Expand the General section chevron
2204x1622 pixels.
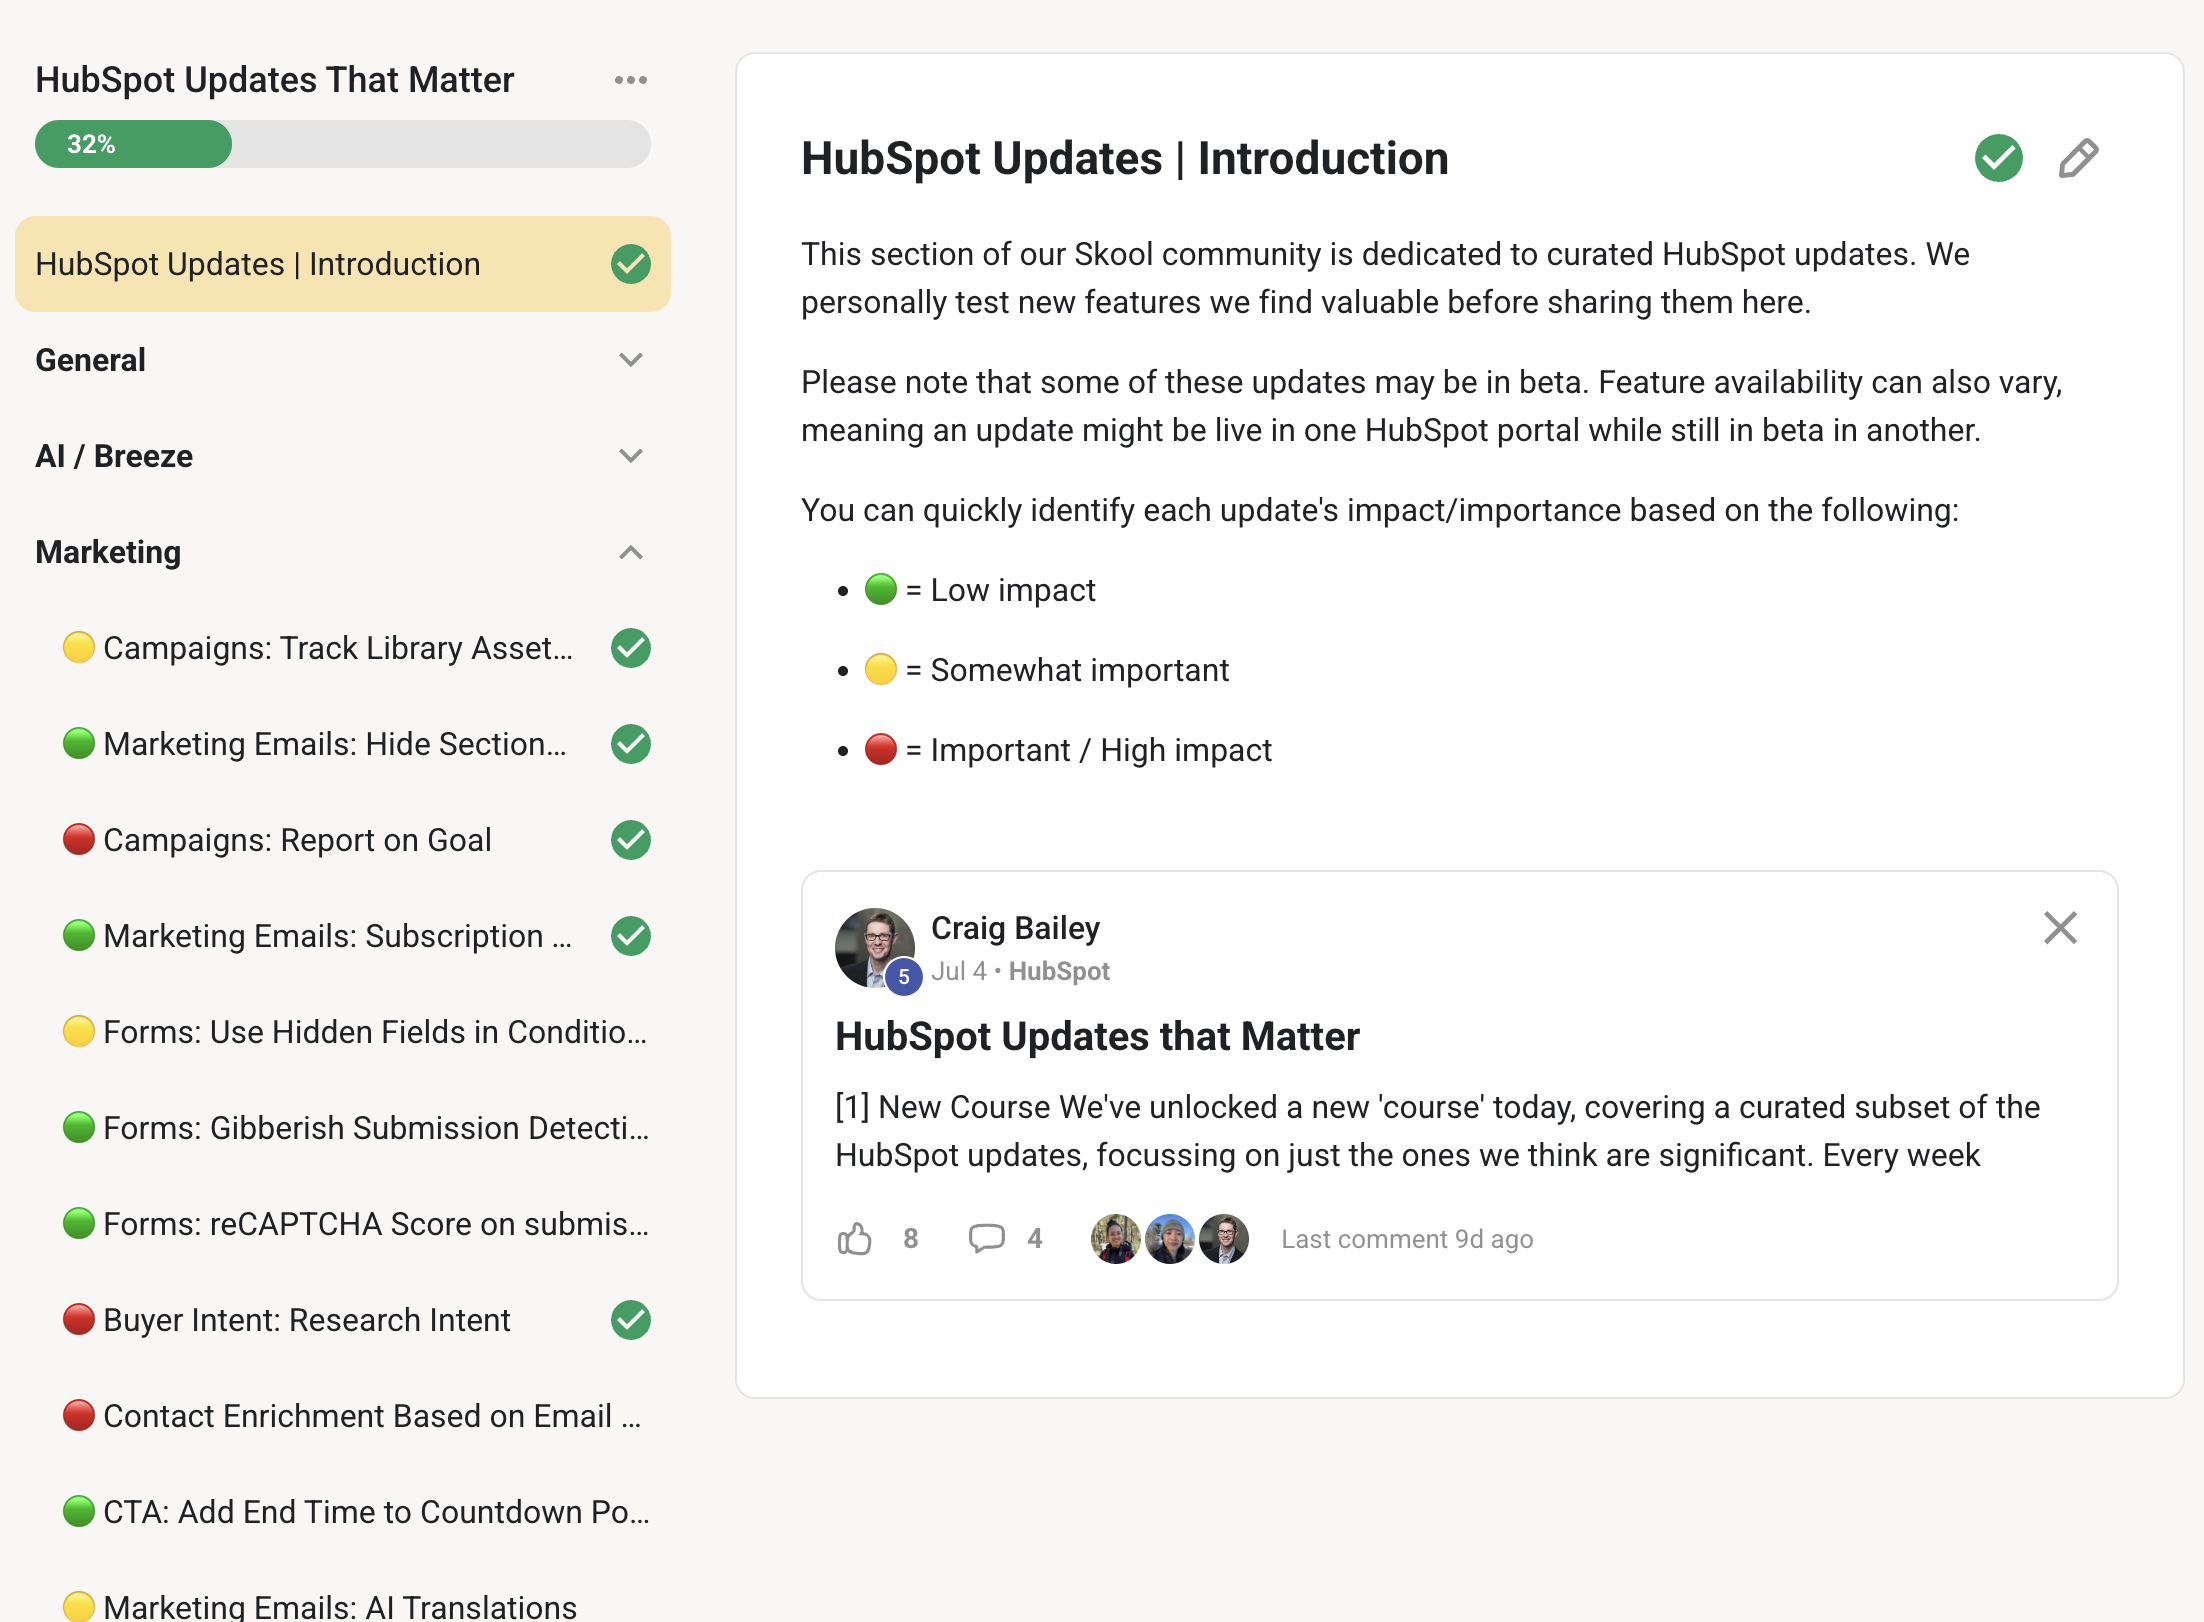631,360
